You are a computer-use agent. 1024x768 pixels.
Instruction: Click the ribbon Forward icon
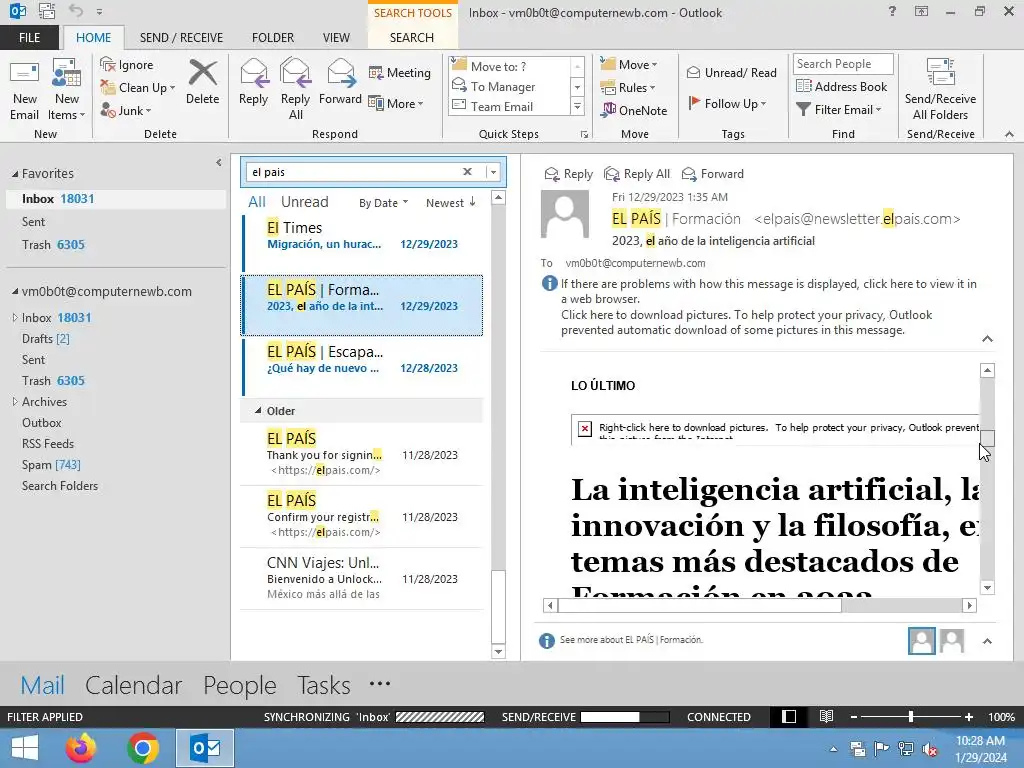pyautogui.click(x=340, y=82)
